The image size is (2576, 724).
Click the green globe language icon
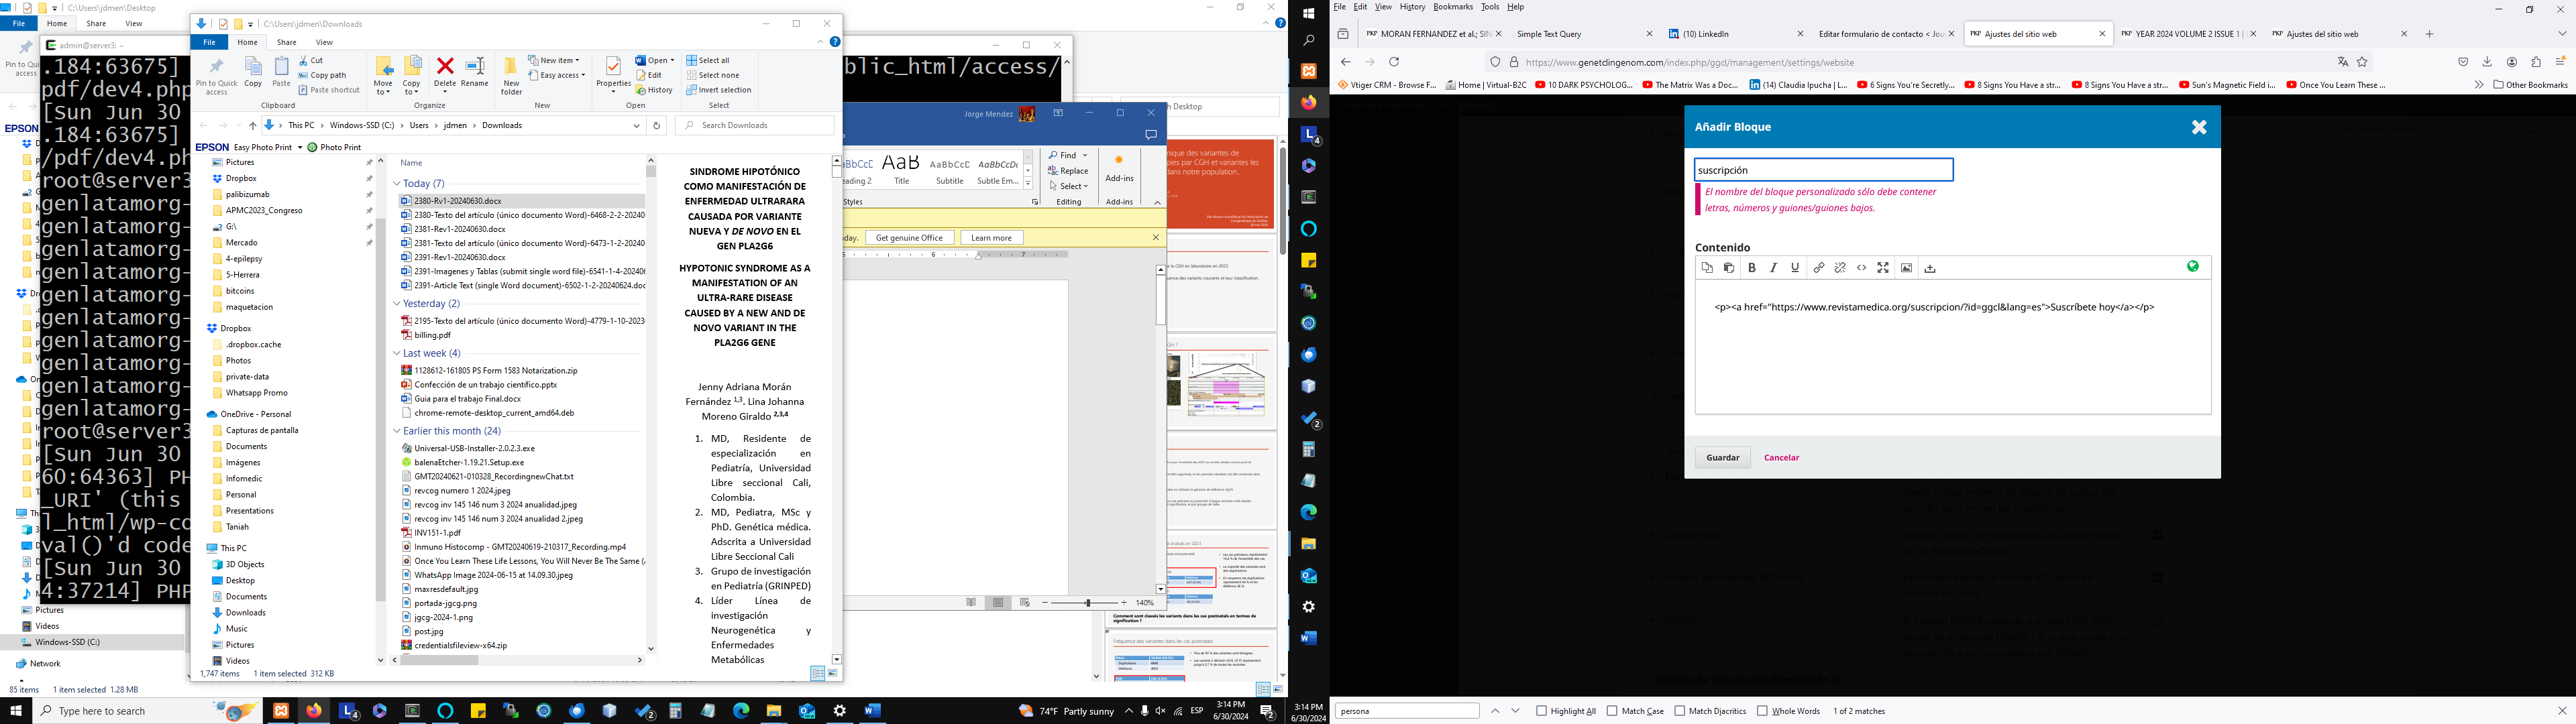coord(2193,266)
